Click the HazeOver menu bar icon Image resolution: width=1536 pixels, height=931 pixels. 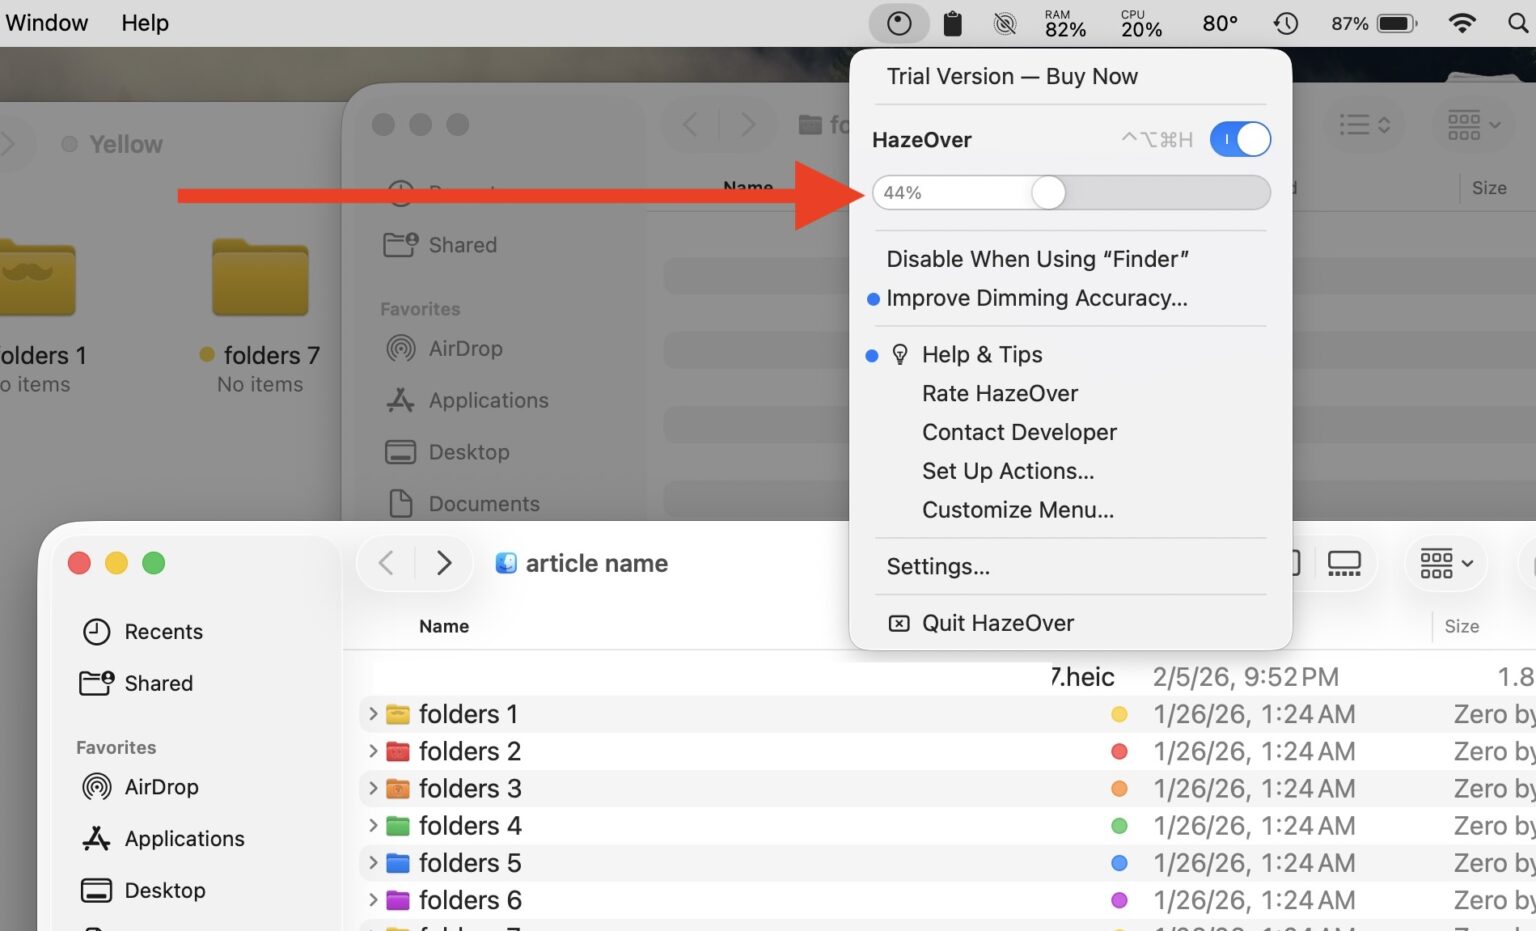[x=899, y=23]
